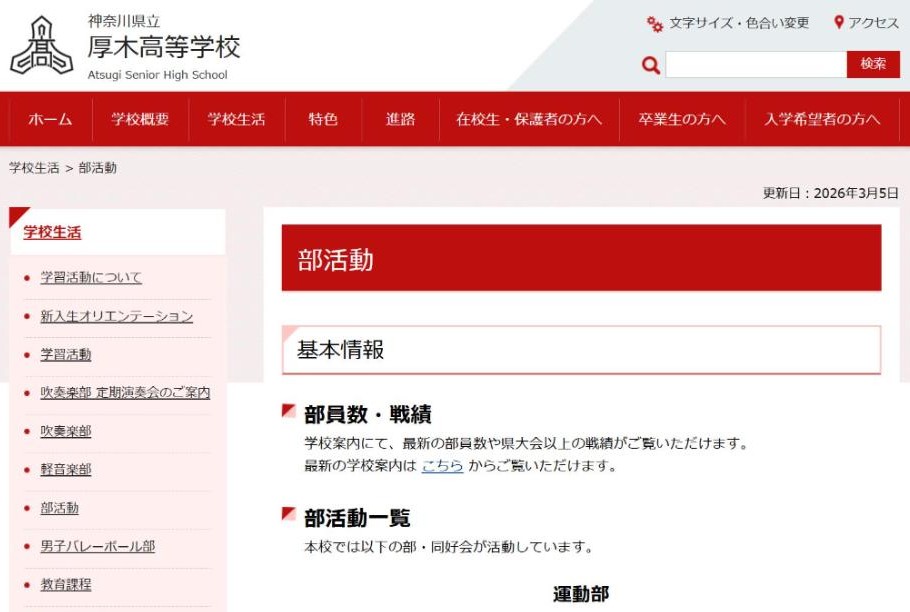Open 男子バレーボール部 sidebar link

coord(98,546)
